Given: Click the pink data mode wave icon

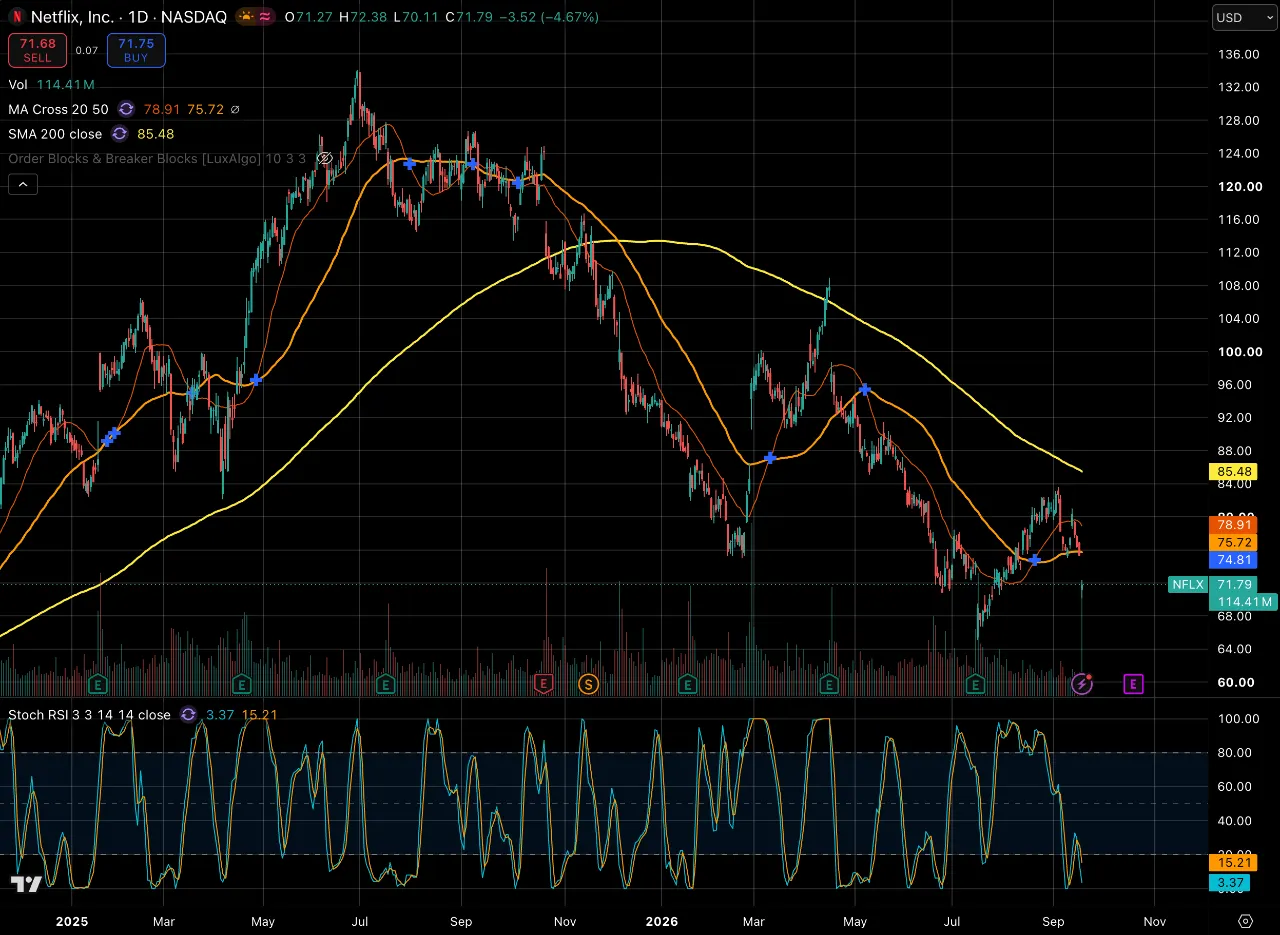Looking at the screenshot, I should (x=266, y=17).
